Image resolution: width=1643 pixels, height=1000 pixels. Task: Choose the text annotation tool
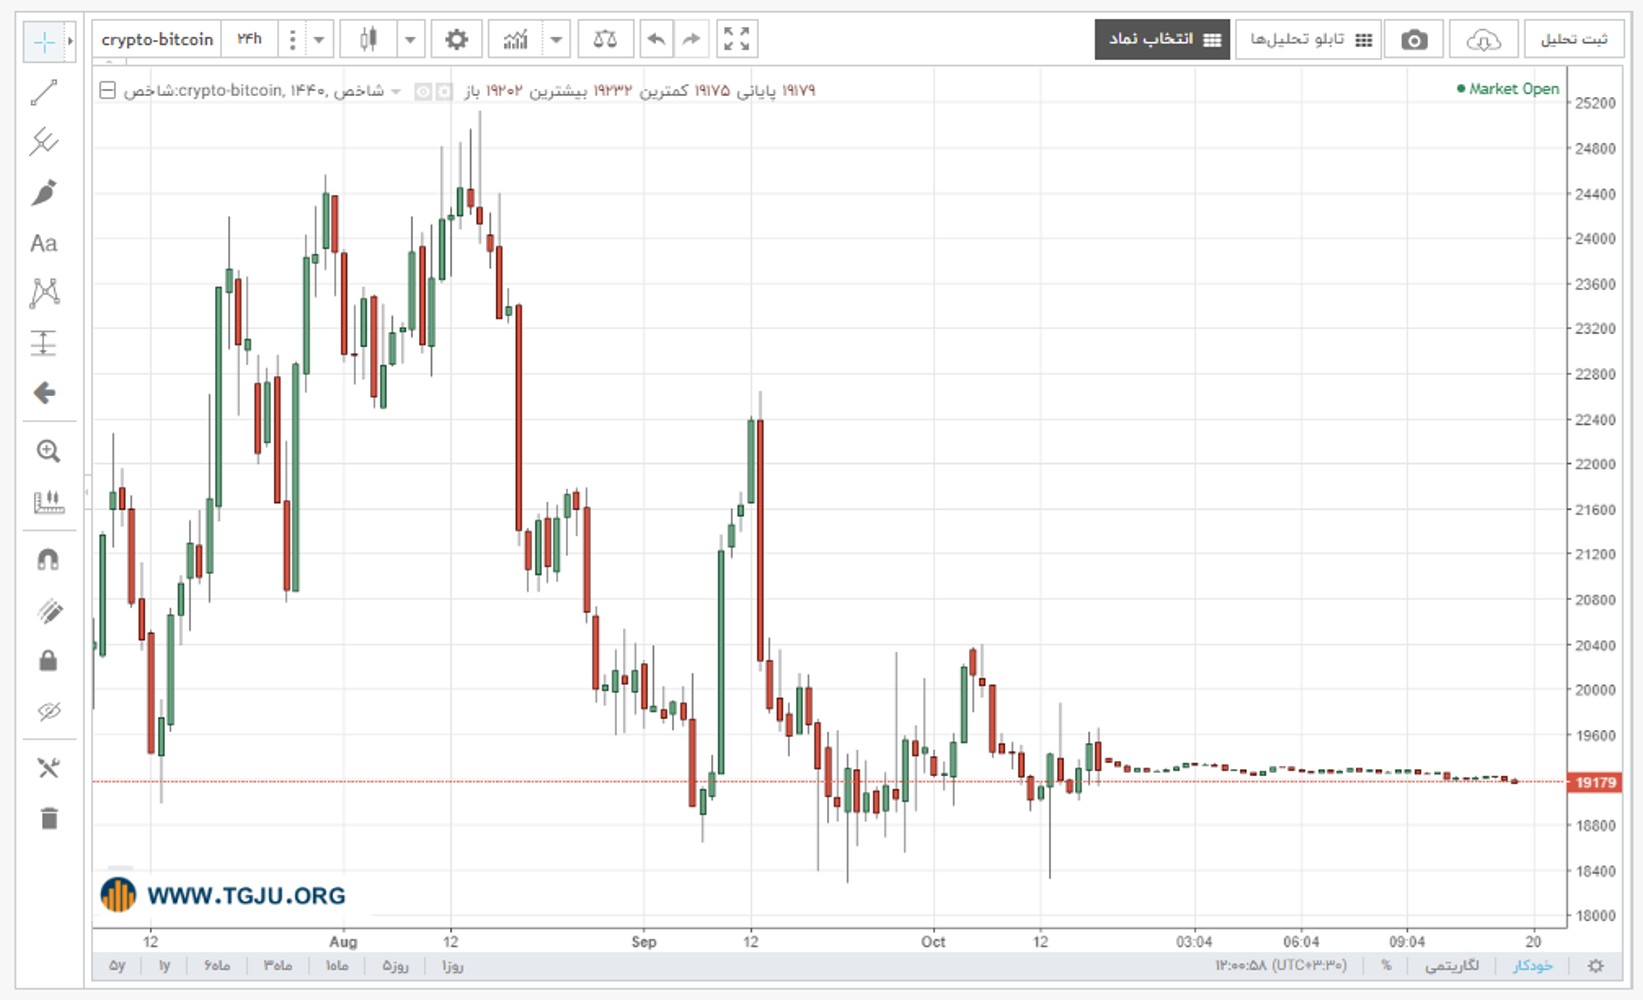[x=43, y=243]
